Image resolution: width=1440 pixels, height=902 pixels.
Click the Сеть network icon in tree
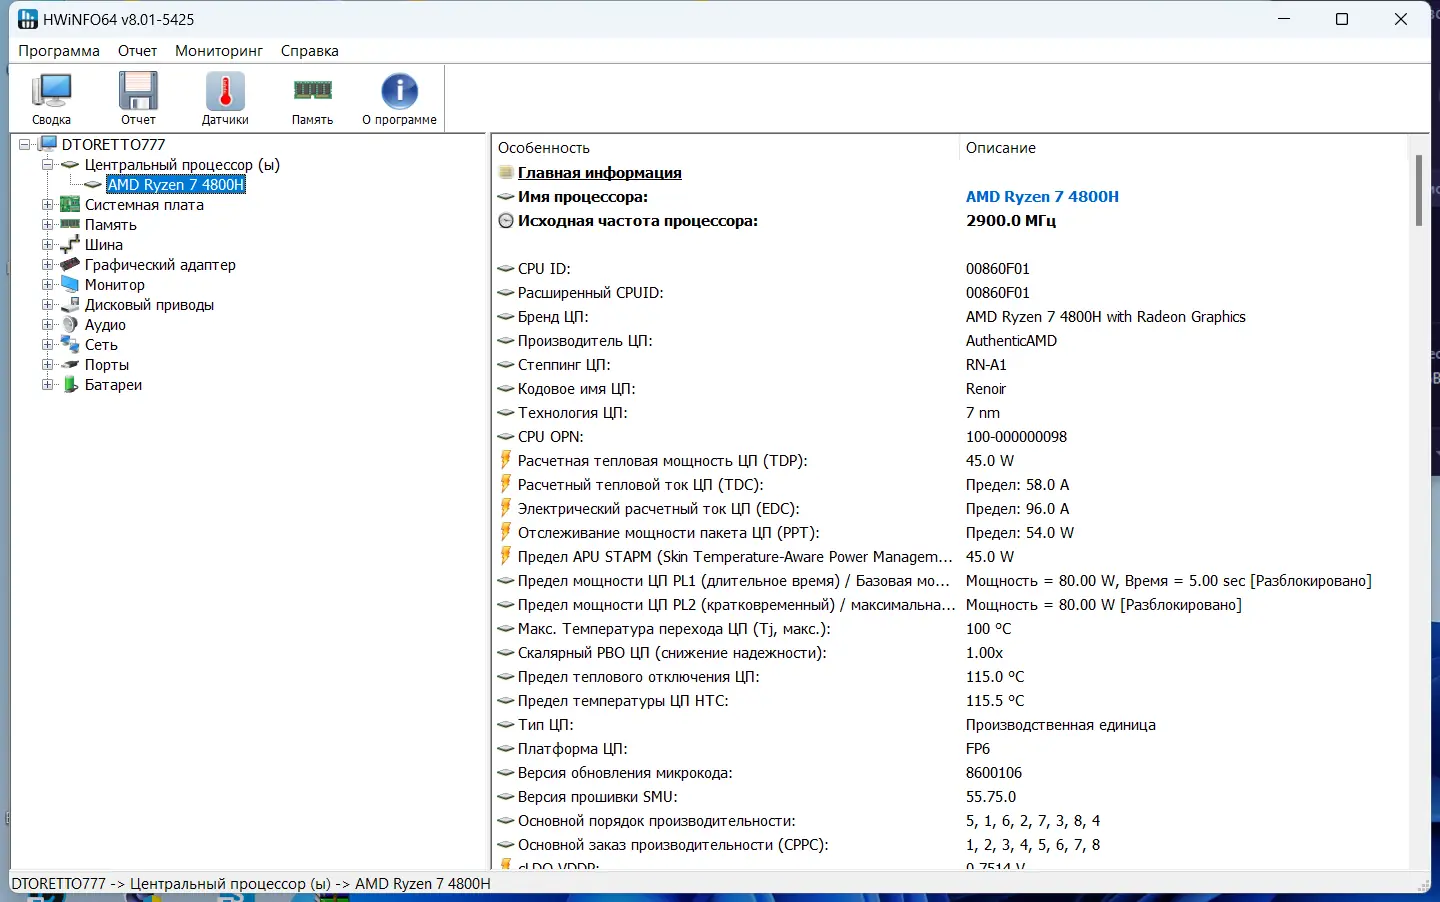coord(70,344)
